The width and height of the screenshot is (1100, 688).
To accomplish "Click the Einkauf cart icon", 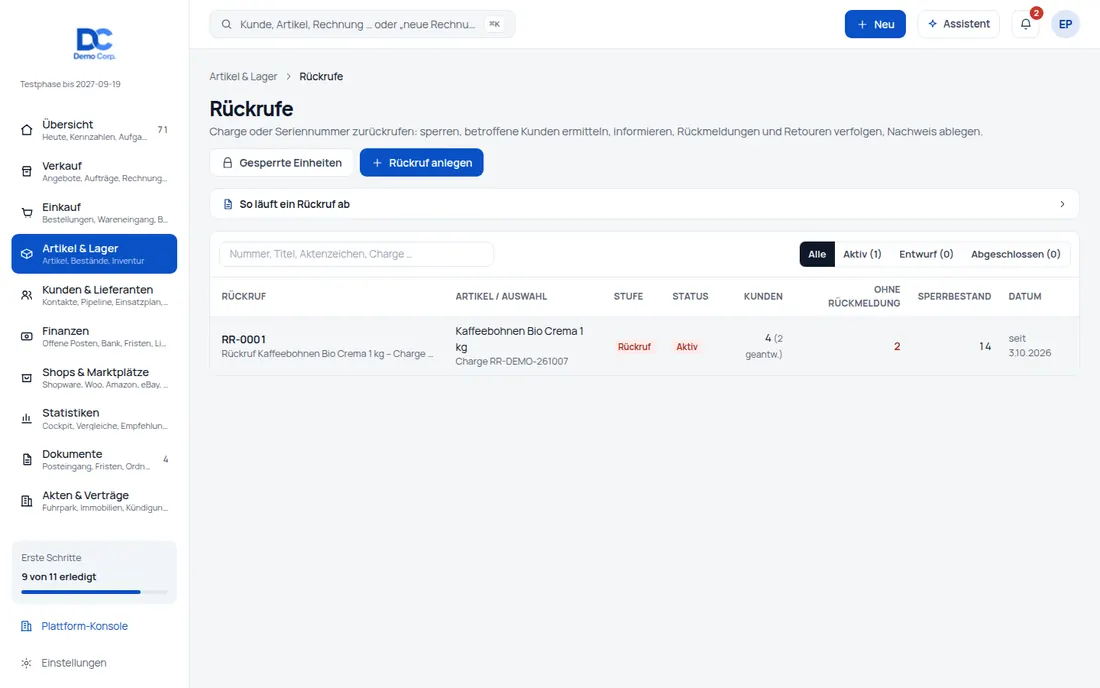I will [x=27, y=213].
